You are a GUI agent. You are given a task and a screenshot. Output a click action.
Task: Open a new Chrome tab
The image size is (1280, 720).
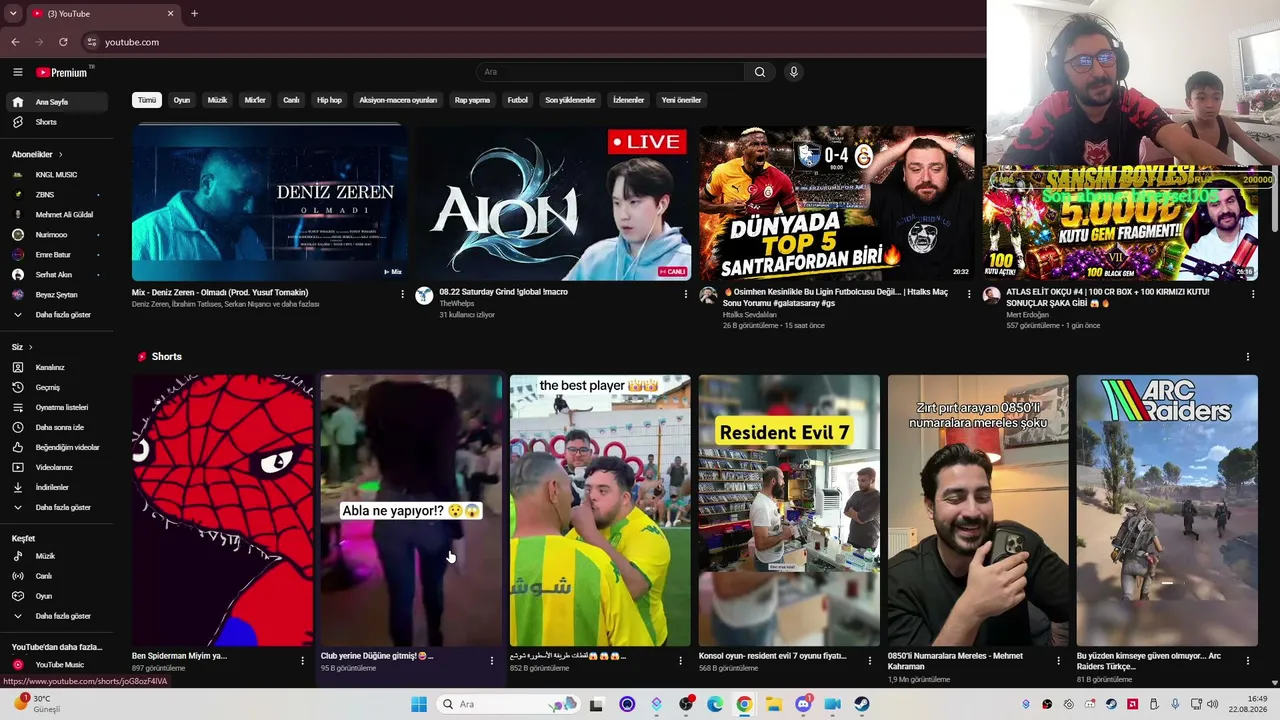point(194,14)
